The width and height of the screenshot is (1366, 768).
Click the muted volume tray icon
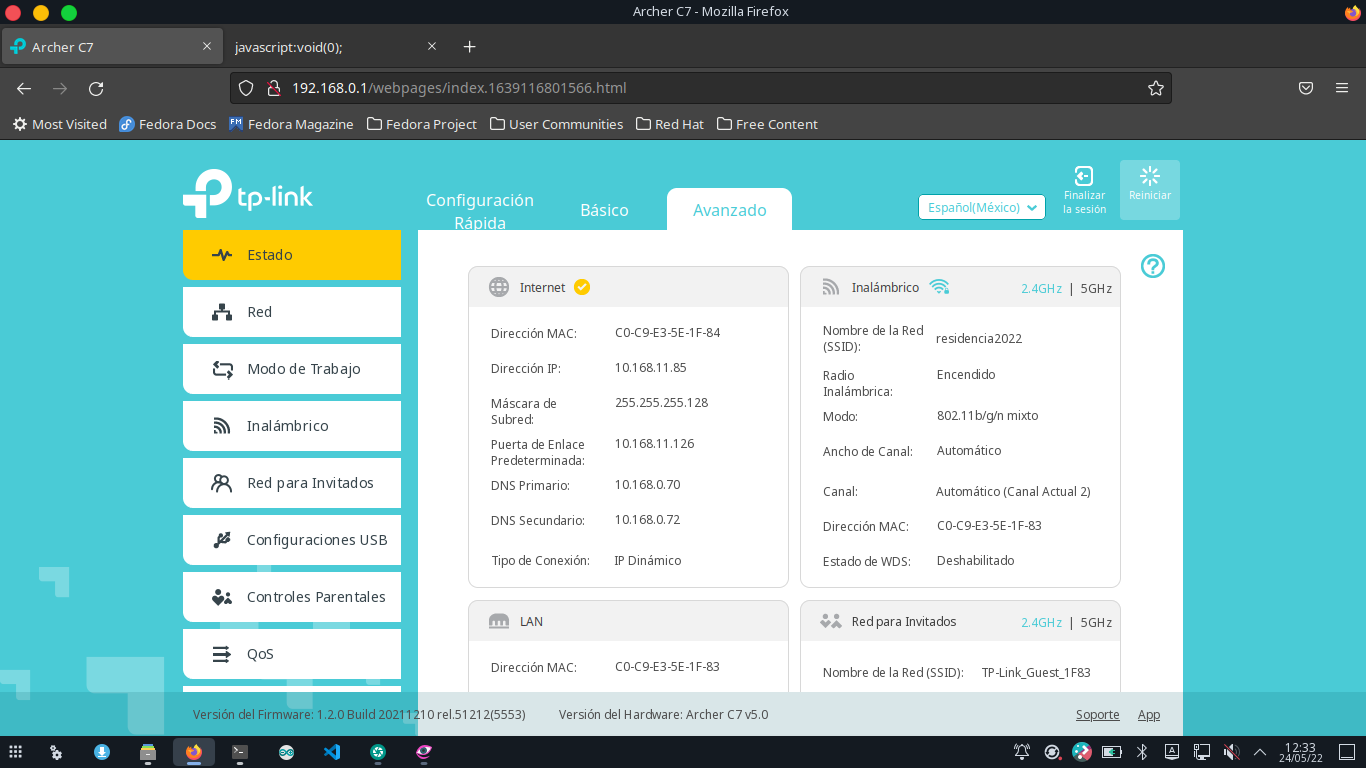[1232, 751]
